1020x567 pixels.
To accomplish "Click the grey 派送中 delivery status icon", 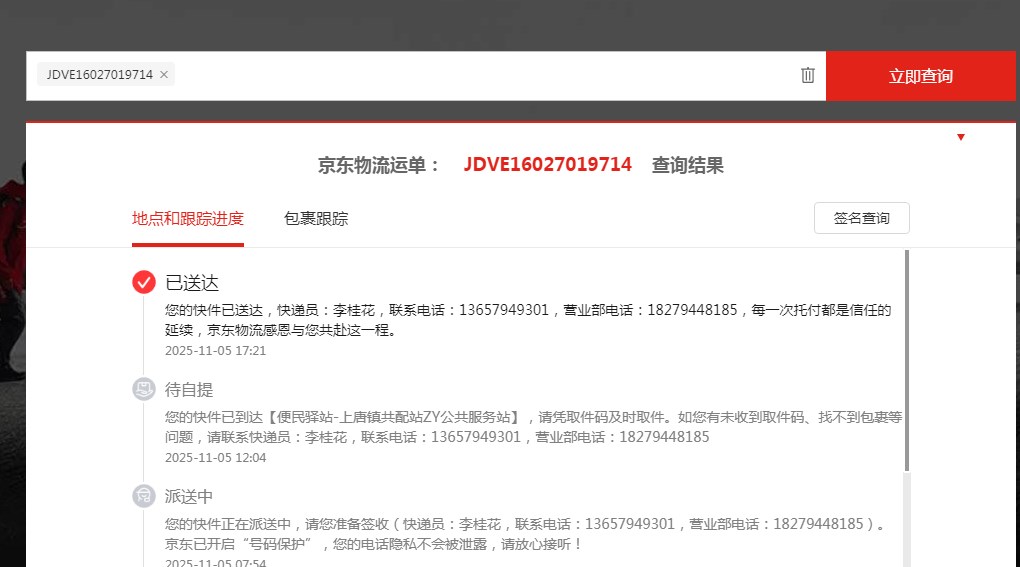I will pyautogui.click(x=144, y=496).
